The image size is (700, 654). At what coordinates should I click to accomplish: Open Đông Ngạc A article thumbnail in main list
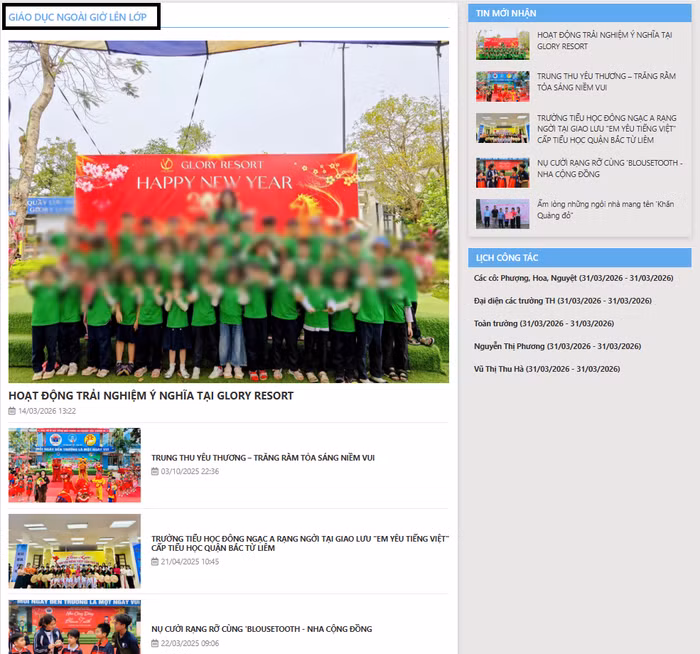click(75, 551)
